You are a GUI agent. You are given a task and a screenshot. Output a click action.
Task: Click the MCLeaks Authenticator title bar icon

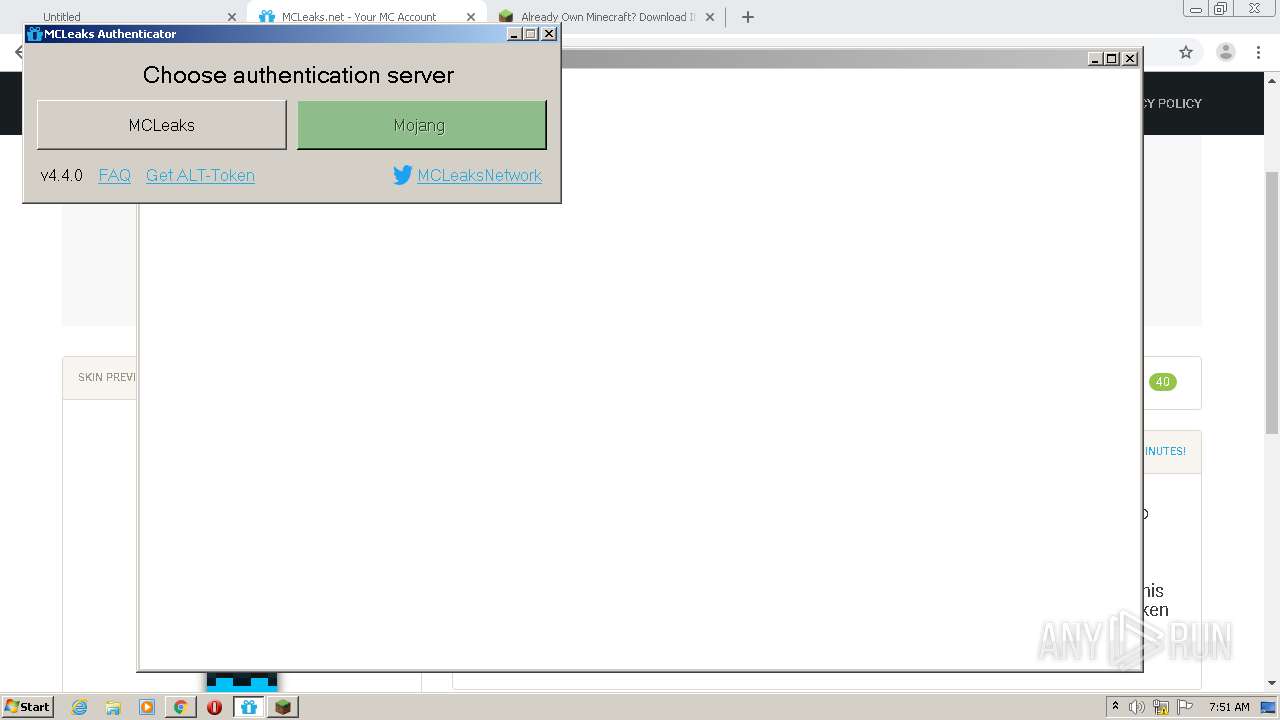click(x=35, y=34)
